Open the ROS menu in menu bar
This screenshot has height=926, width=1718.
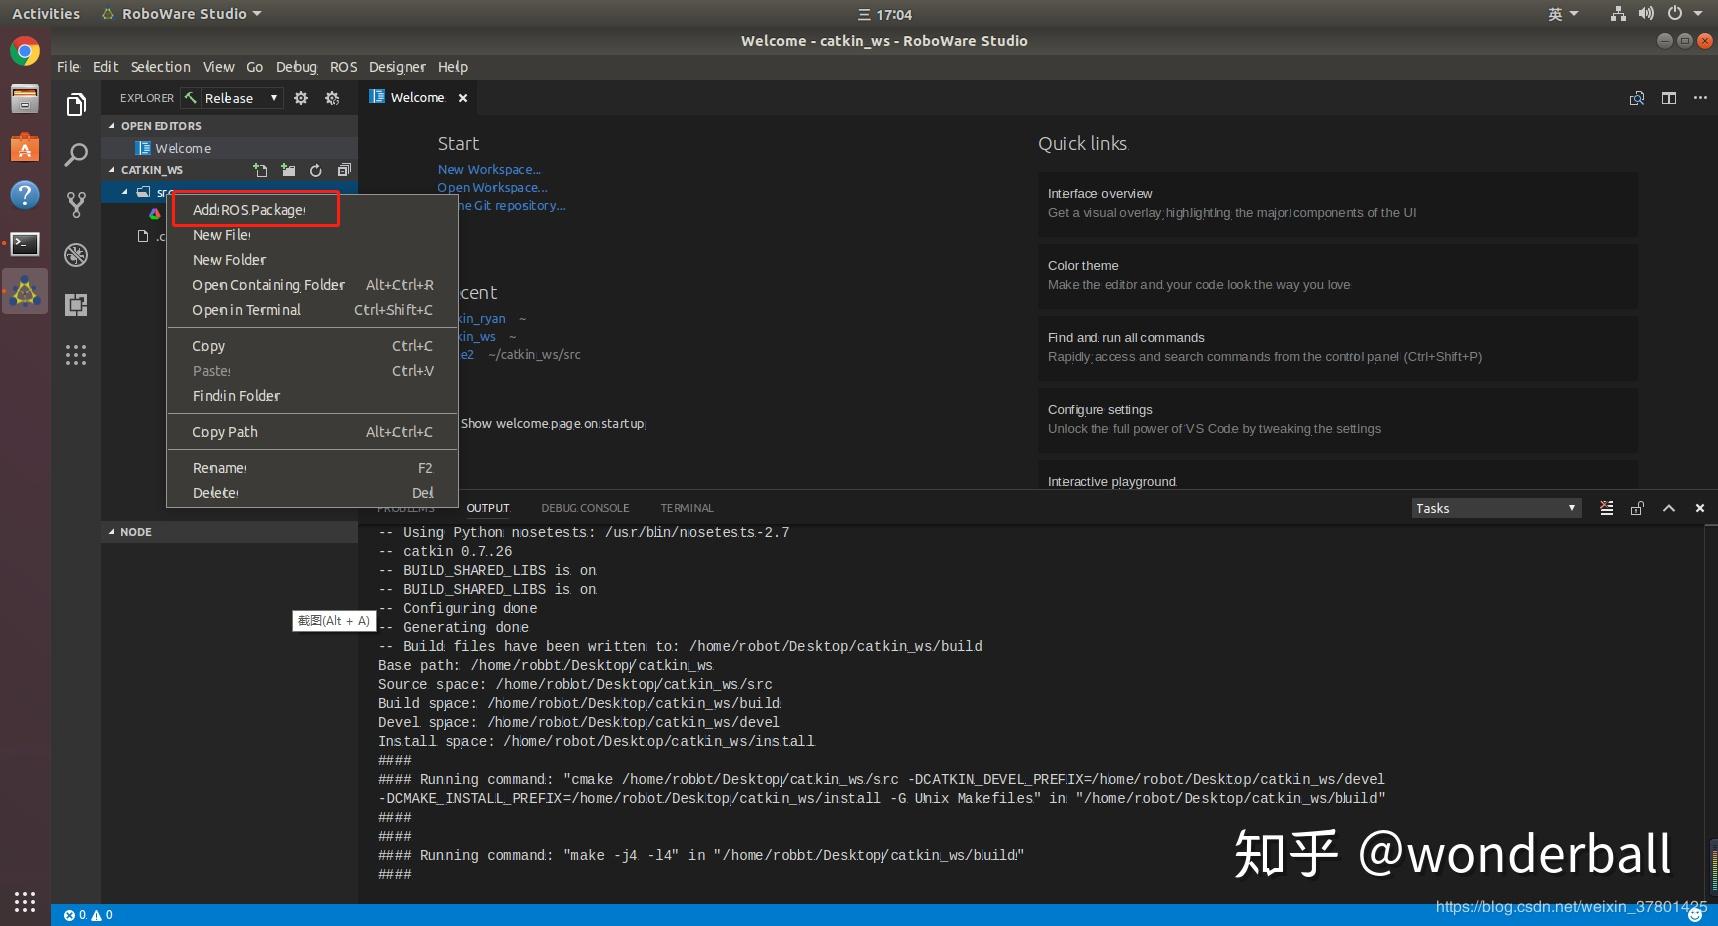[343, 67]
